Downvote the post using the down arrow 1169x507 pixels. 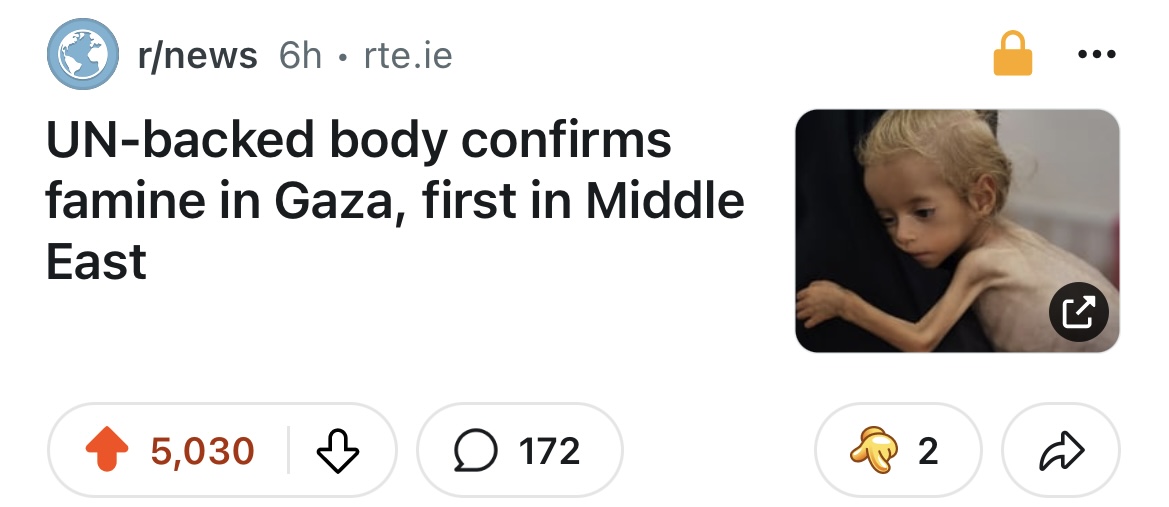click(x=335, y=451)
